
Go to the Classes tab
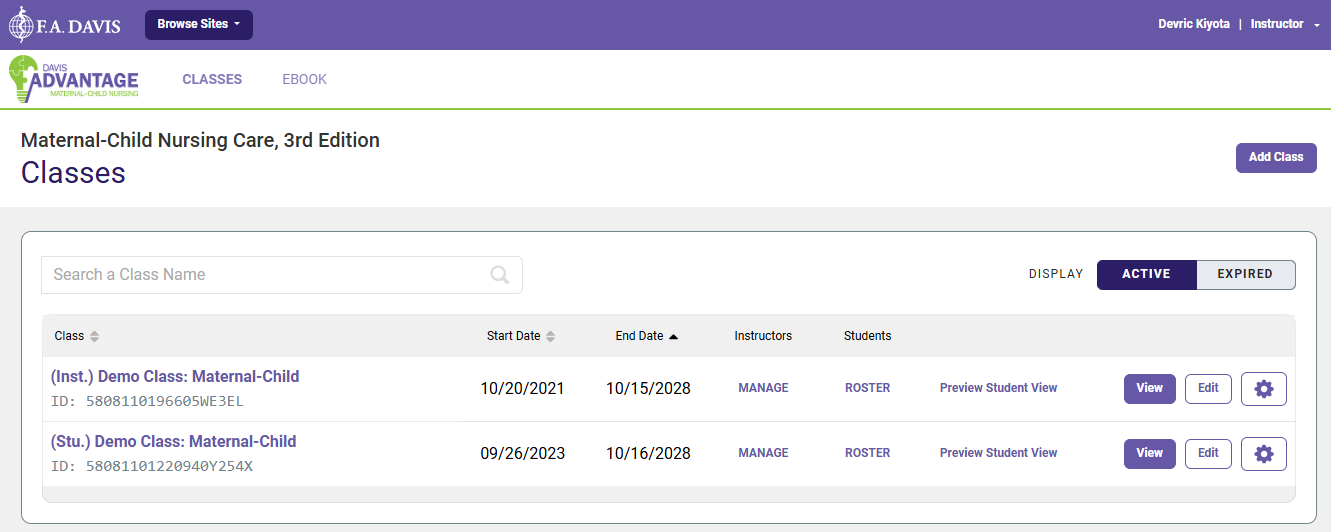click(212, 80)
